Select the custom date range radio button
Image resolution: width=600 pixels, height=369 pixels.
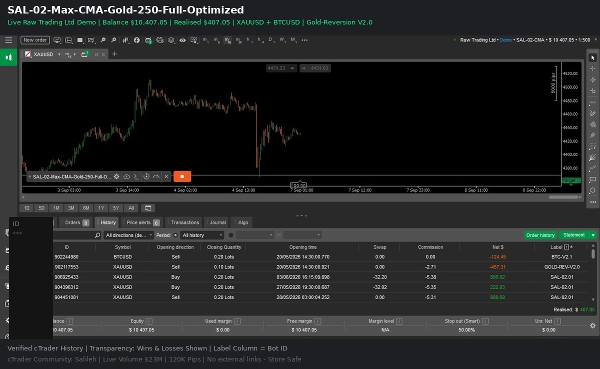[231, 235]
